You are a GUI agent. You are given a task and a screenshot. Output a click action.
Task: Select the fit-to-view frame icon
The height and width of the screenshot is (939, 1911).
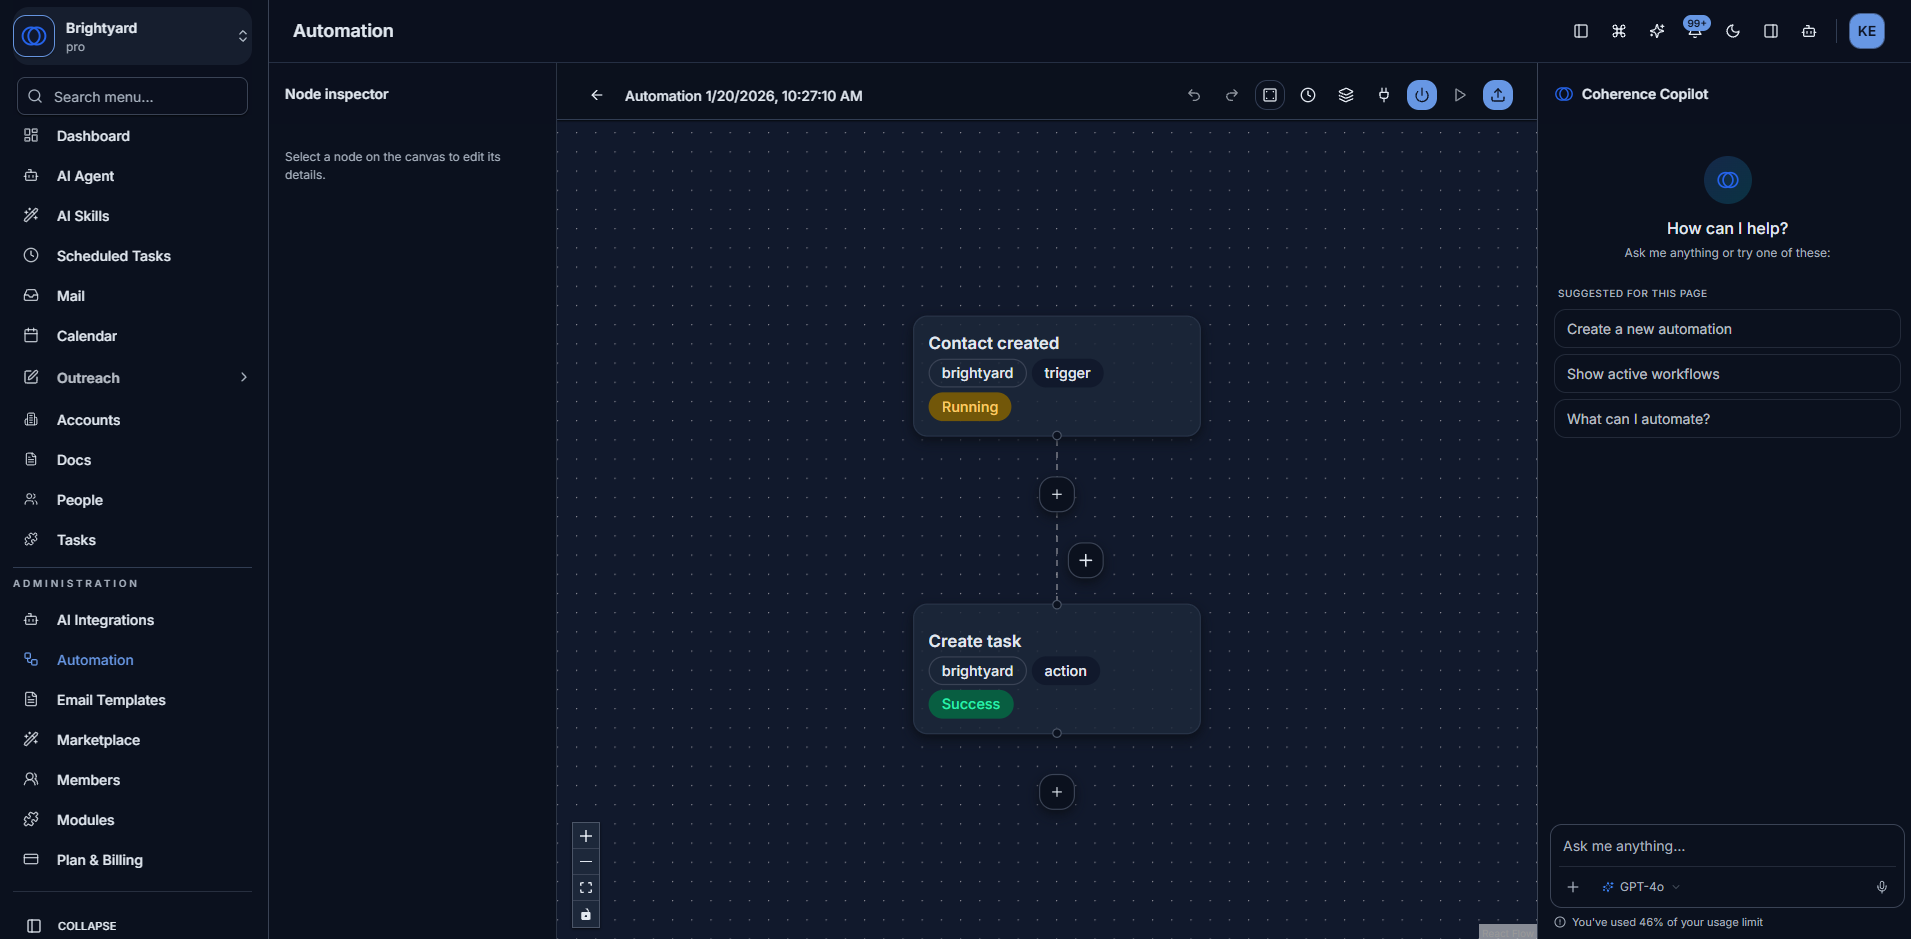tap(1269, 95)
